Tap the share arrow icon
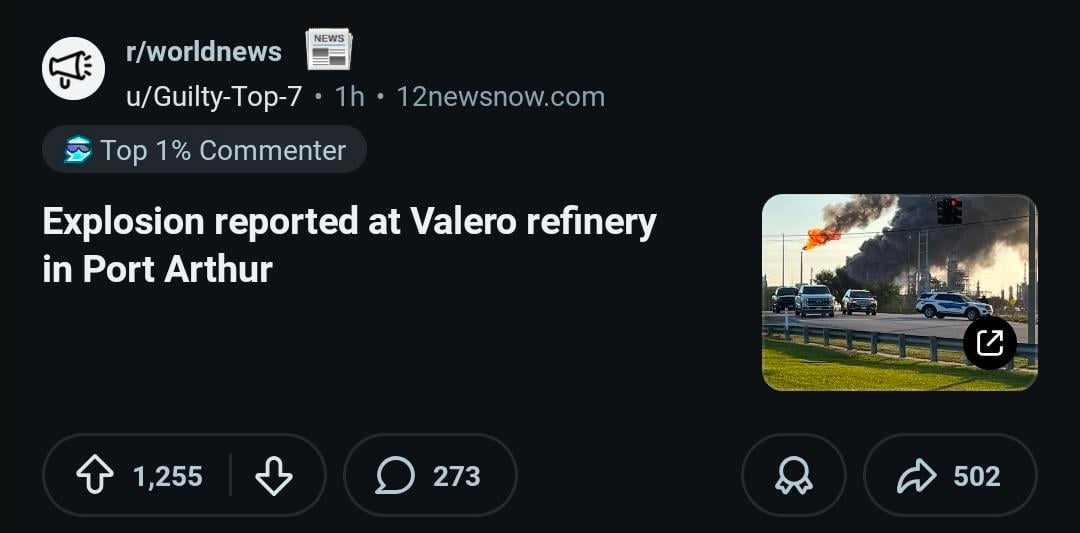Viewport: 1080px width, 533px height. [916, 476]
